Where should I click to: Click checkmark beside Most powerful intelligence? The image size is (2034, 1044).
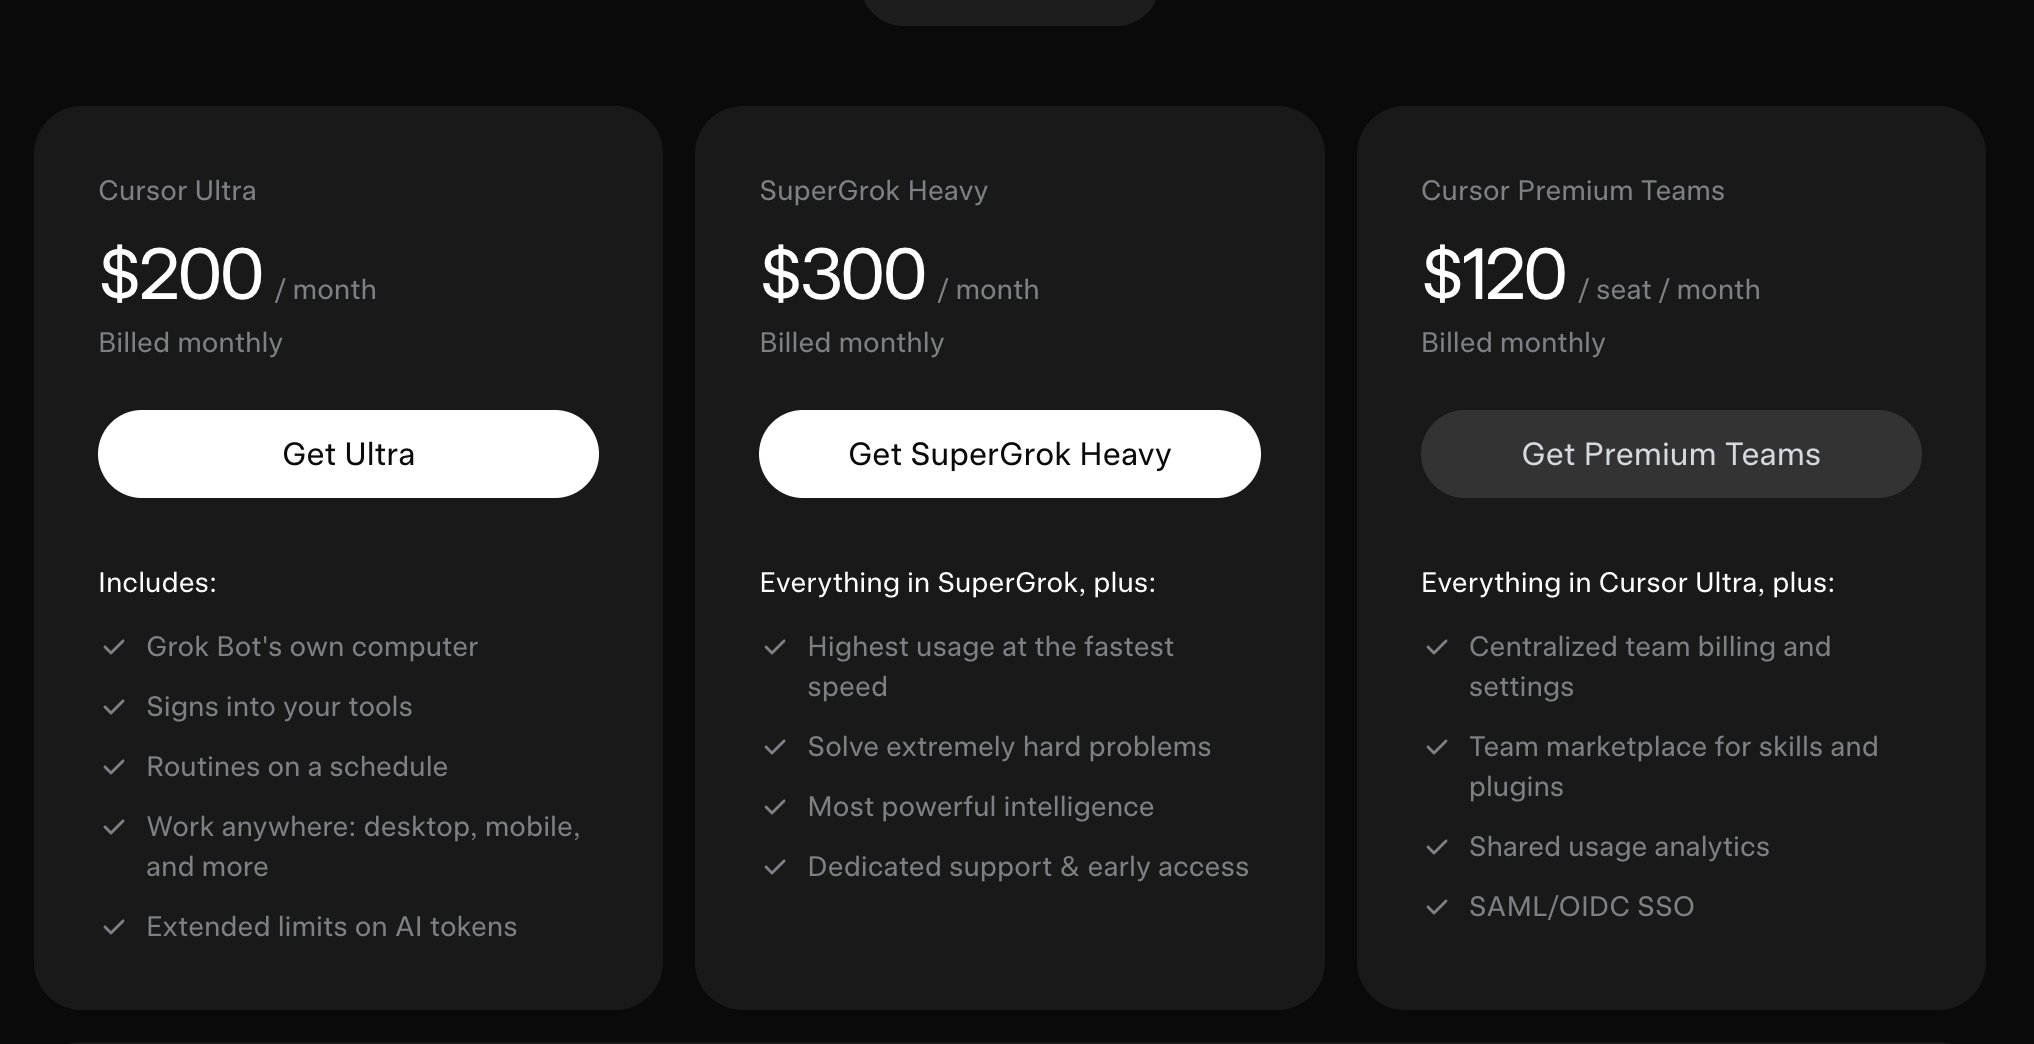click(x=775, y=807)
